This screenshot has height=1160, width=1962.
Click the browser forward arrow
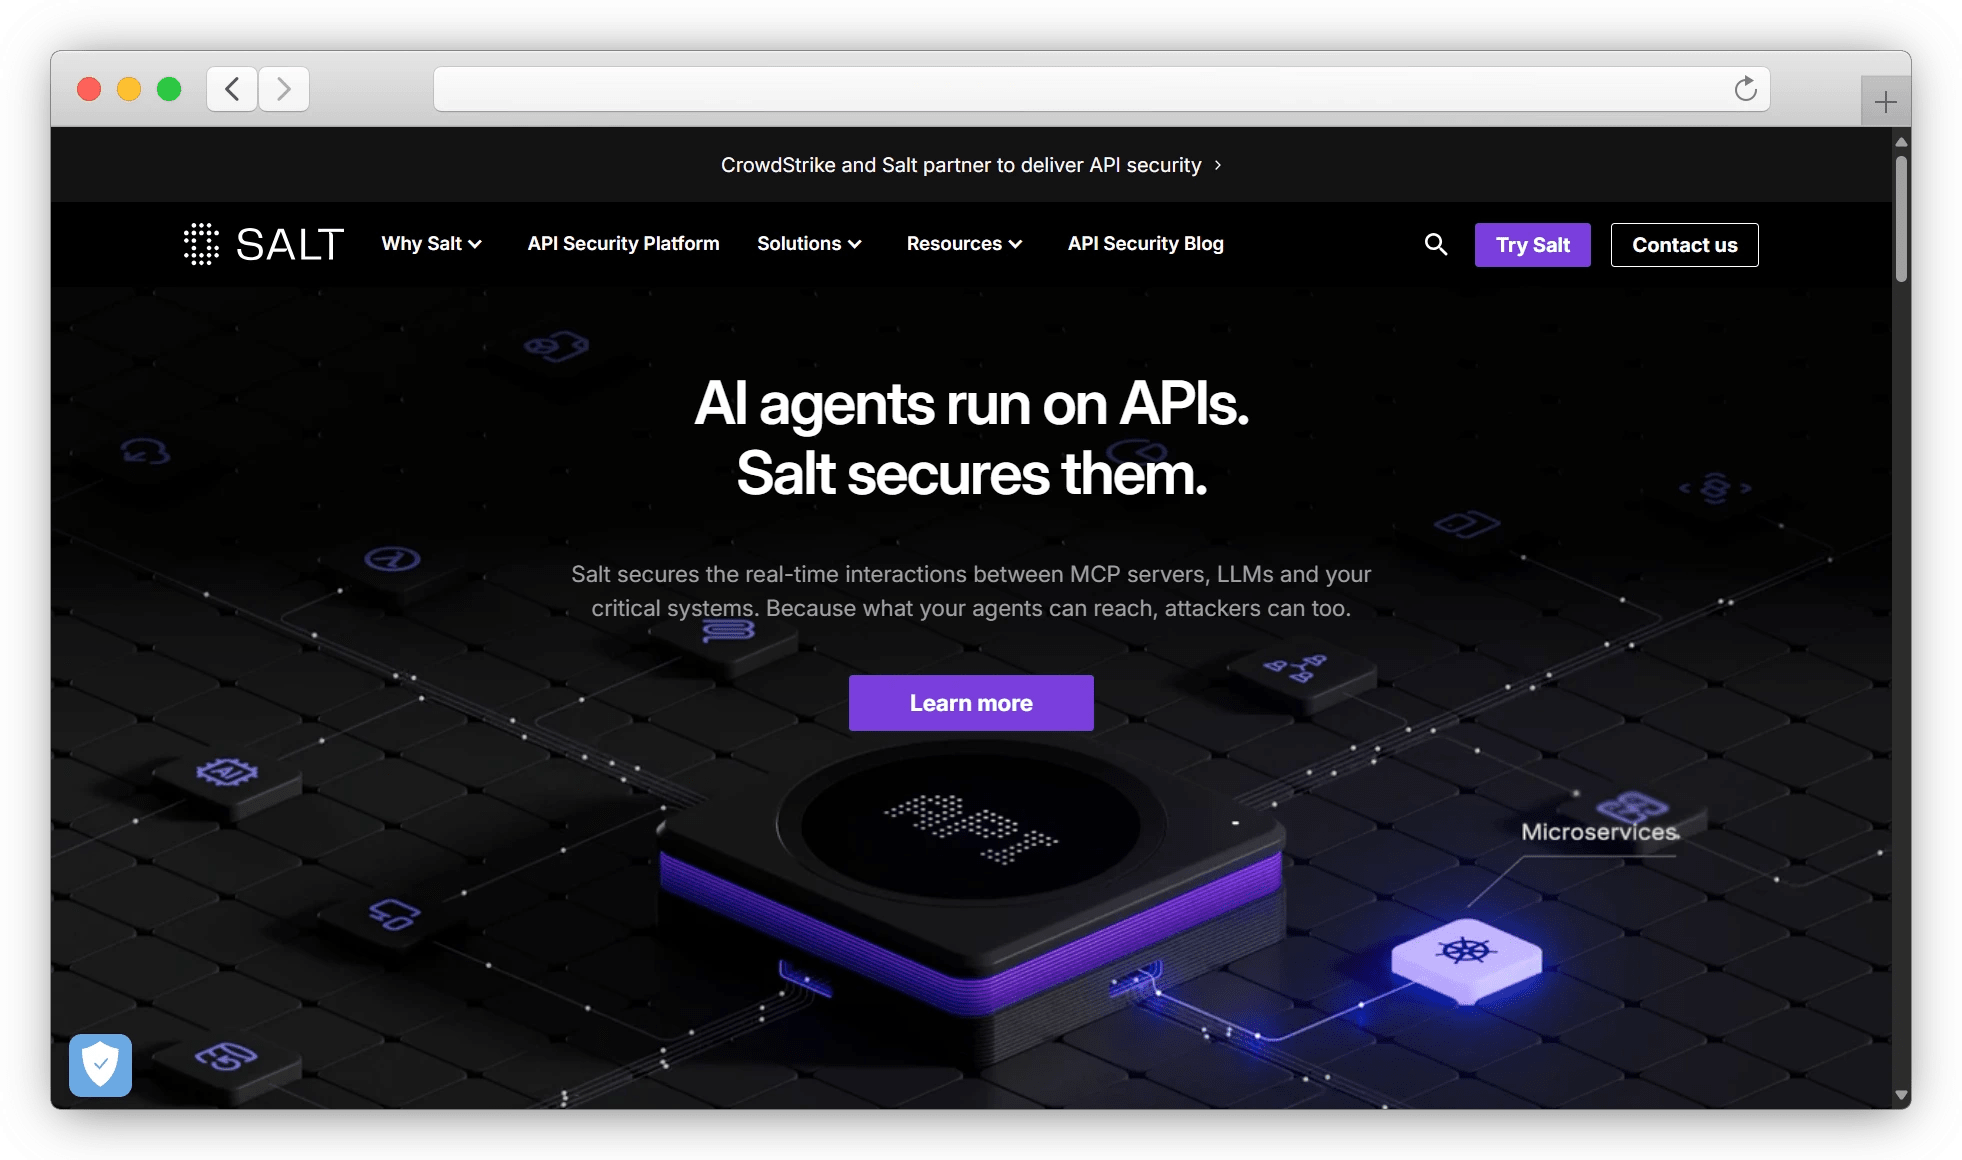click(x=284, y=89)
